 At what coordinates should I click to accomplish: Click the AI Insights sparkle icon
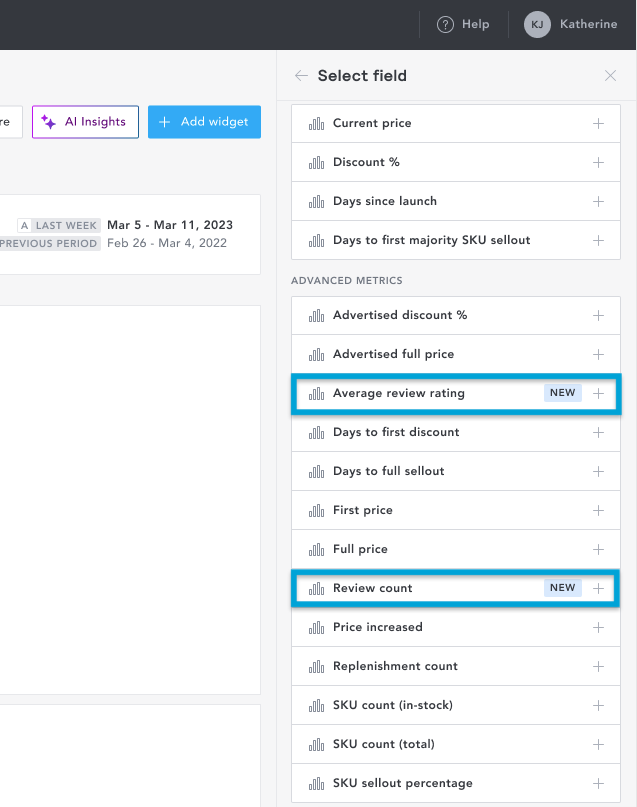click(48, 122)
